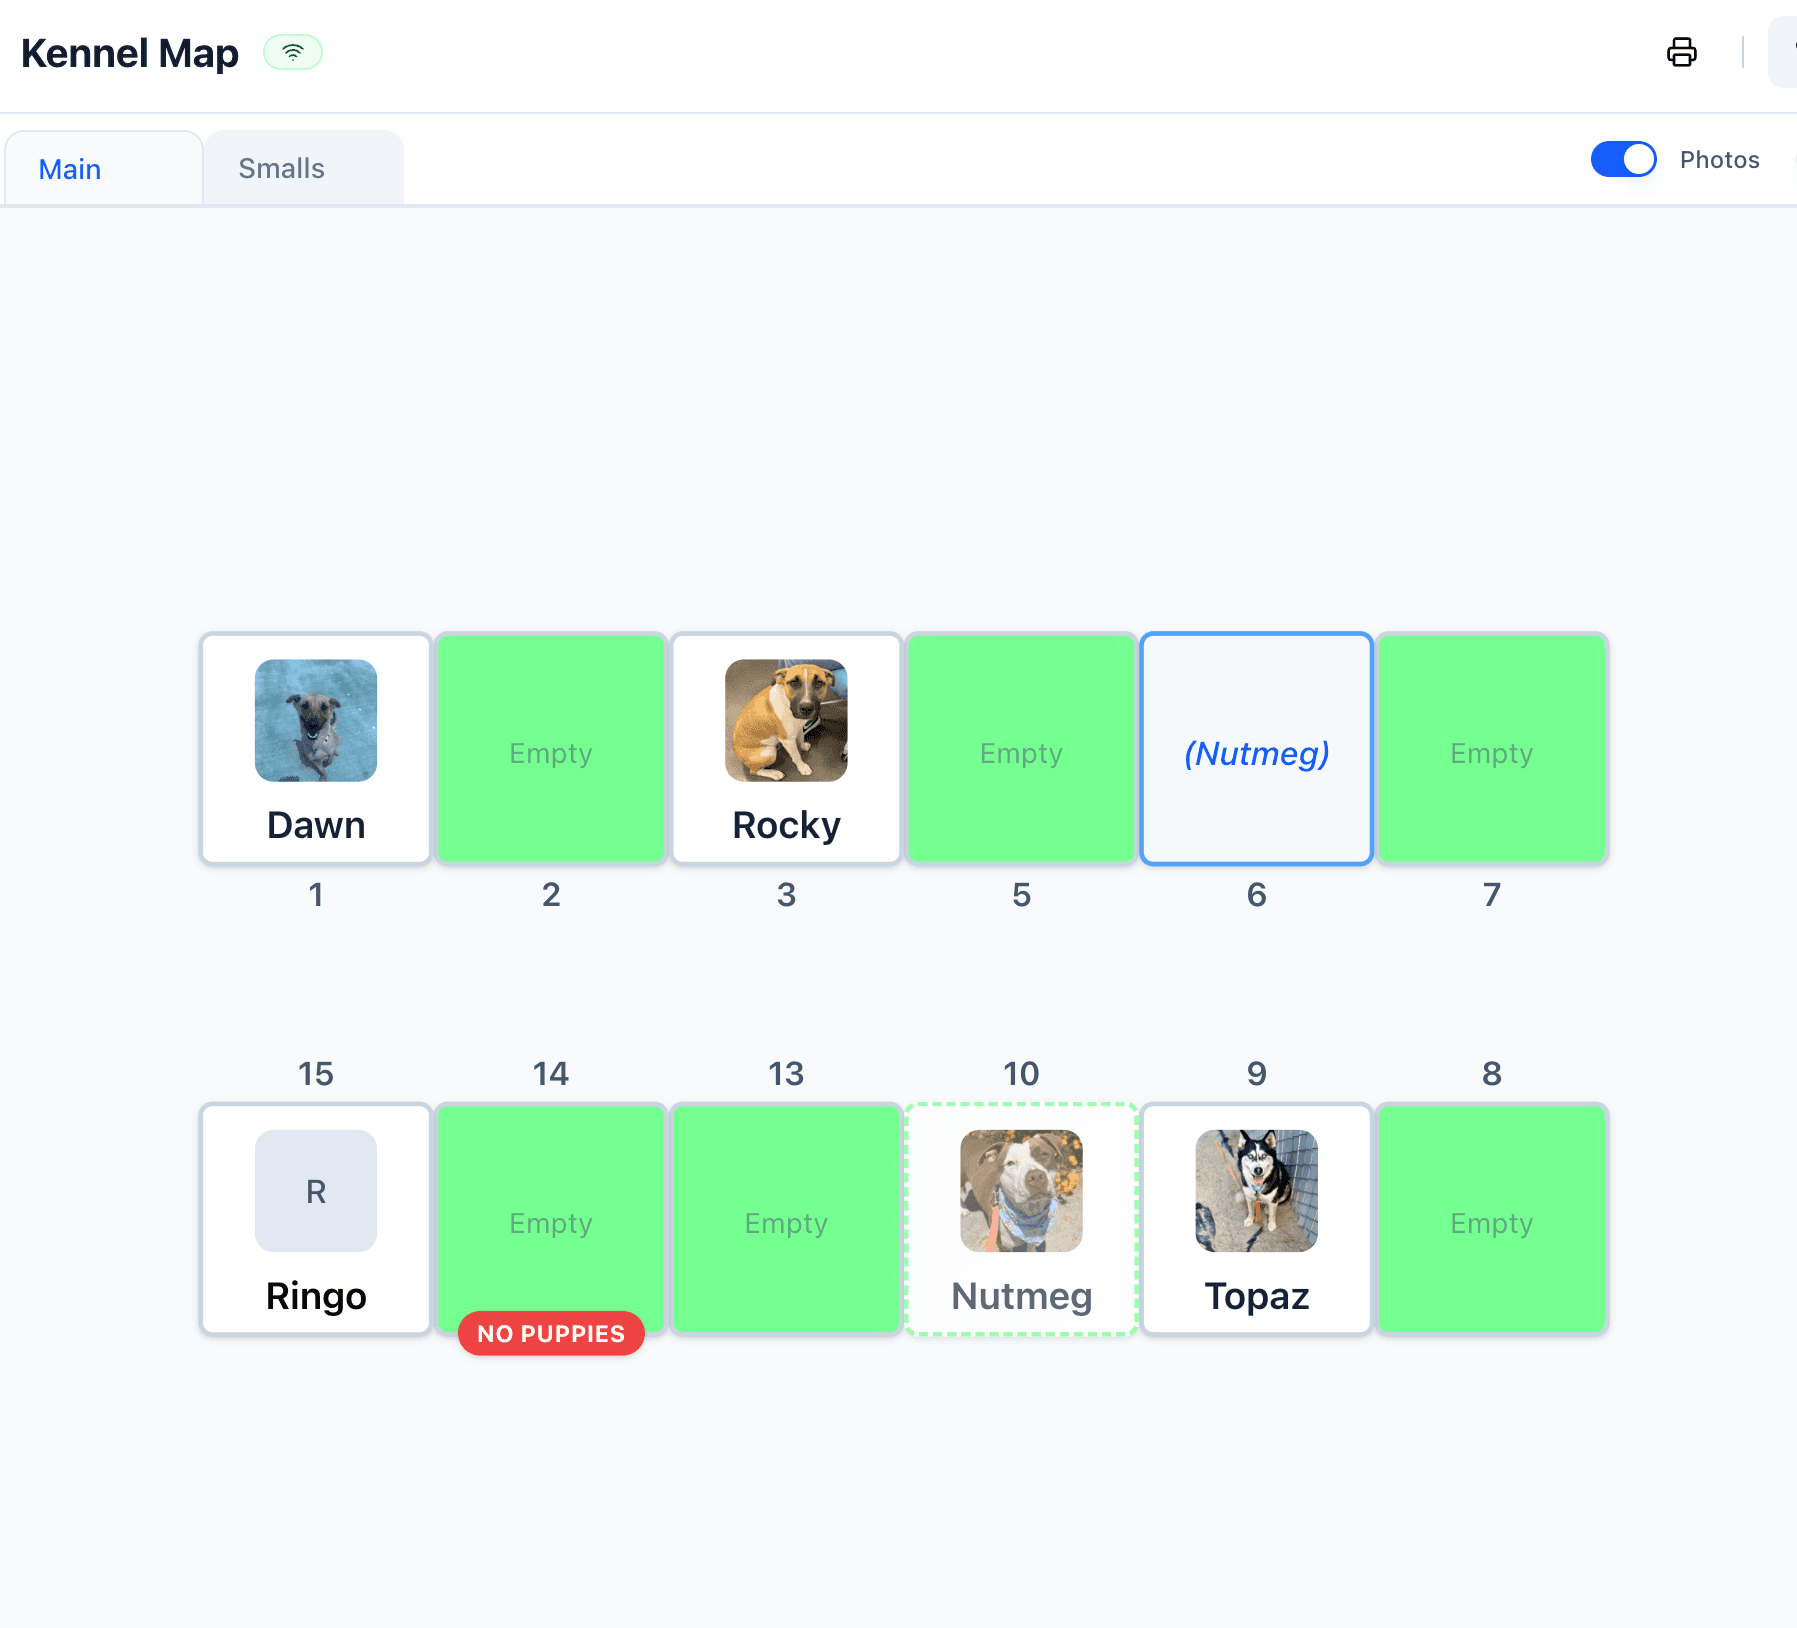Click the NO PUPPIES badge on kennel 14

pyautogui.click(x=550, y=1333)
